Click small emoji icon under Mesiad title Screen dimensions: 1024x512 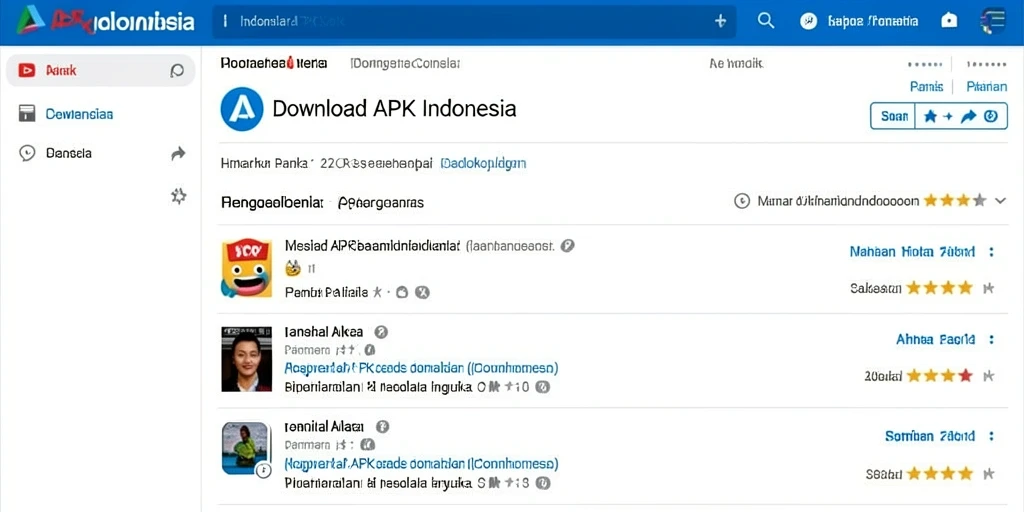click(293, 268)
